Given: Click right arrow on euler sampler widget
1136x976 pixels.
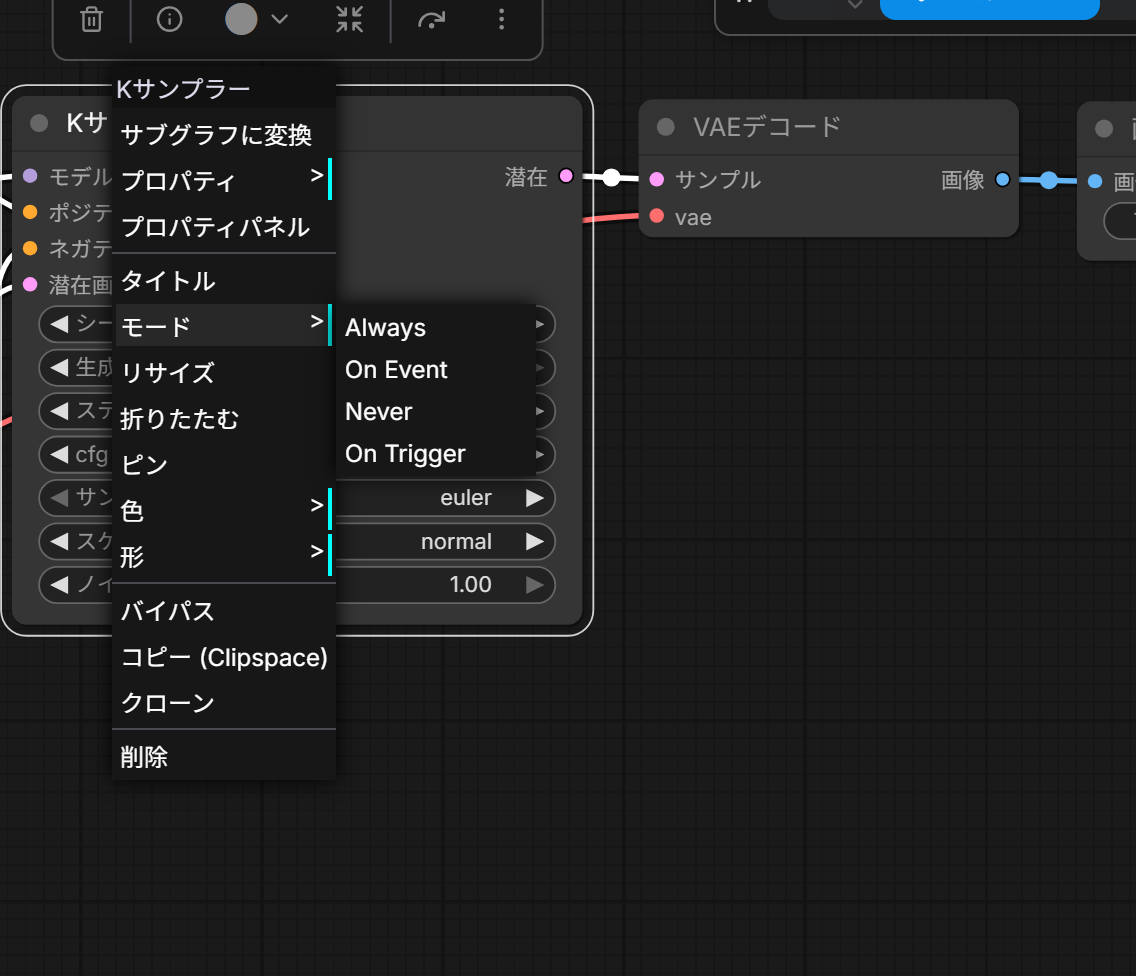Looking at the screenshot, I should tap(535, 498).
